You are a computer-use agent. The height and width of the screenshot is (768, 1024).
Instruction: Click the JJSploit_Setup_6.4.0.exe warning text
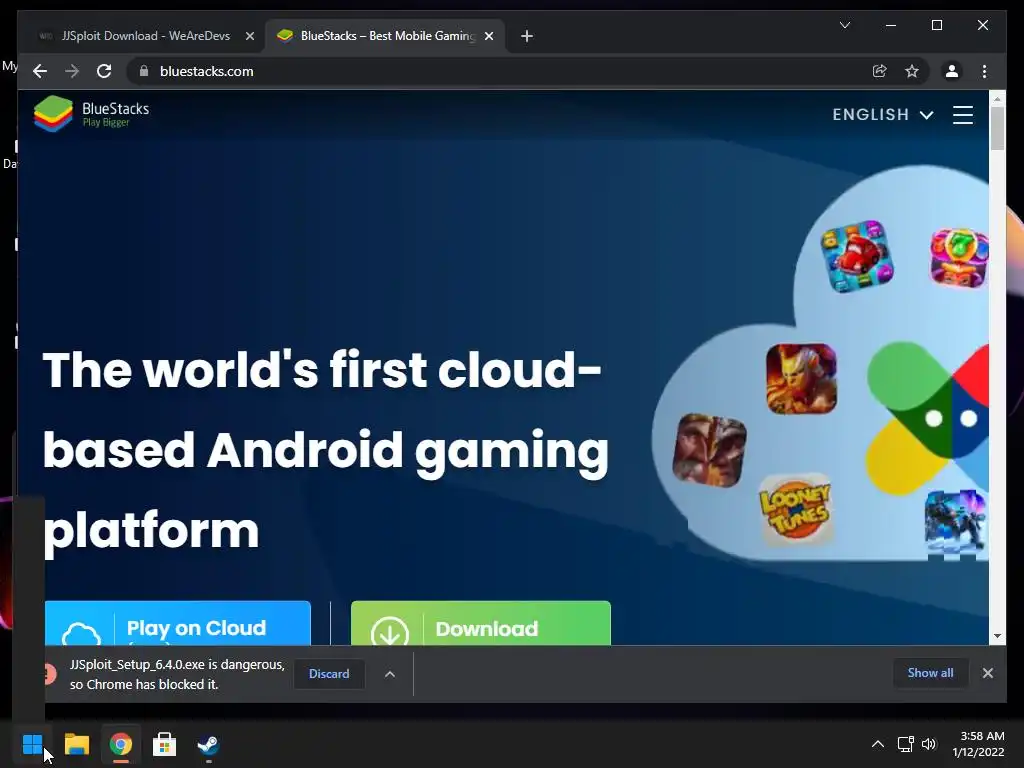(x=177, y=674)
